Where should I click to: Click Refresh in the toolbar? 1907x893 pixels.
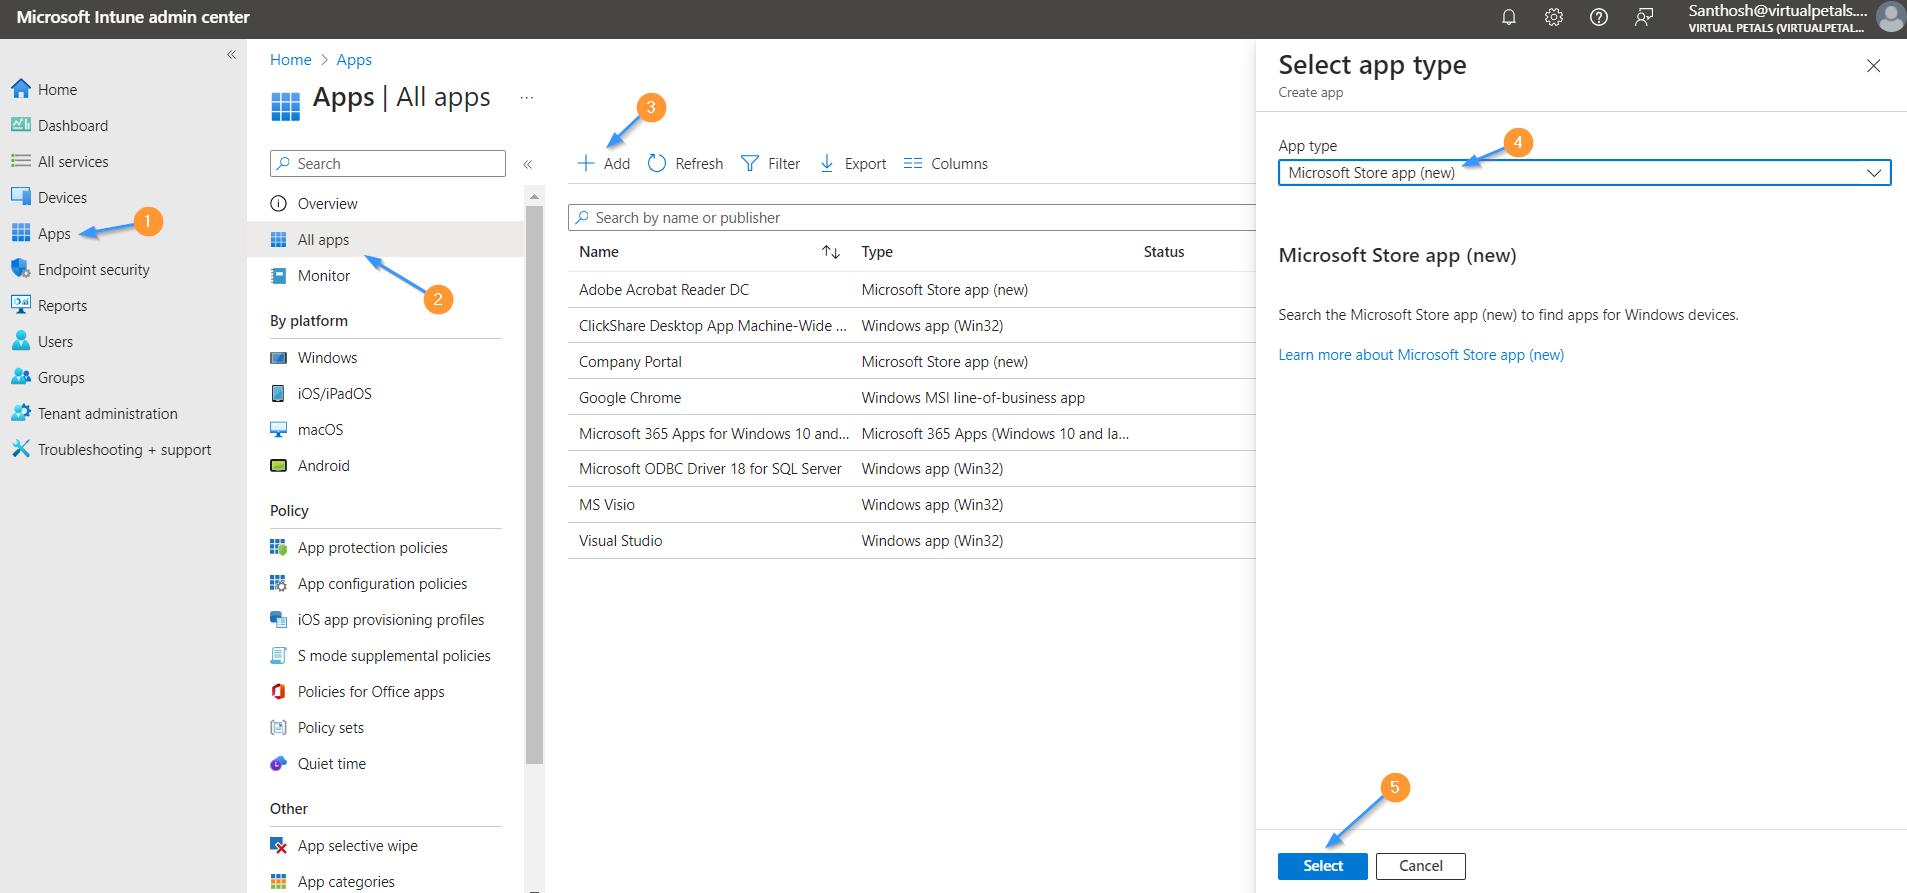coord(685,164)
